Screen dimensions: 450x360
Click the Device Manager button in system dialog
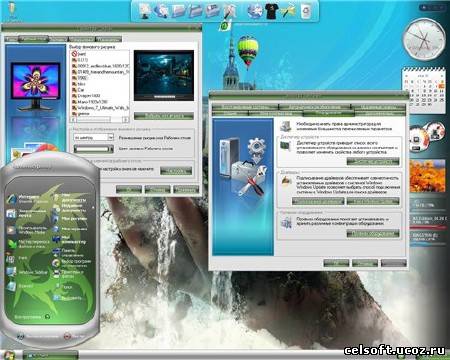(x=373, y=162)
